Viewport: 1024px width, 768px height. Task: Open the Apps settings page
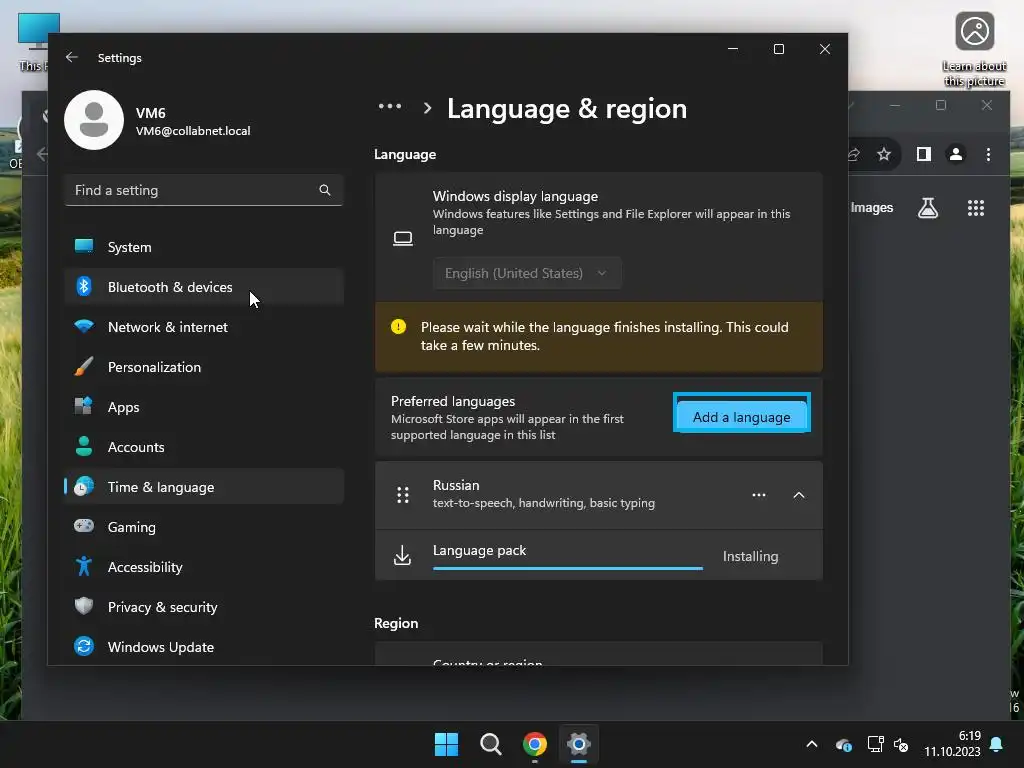pos(204,407)
